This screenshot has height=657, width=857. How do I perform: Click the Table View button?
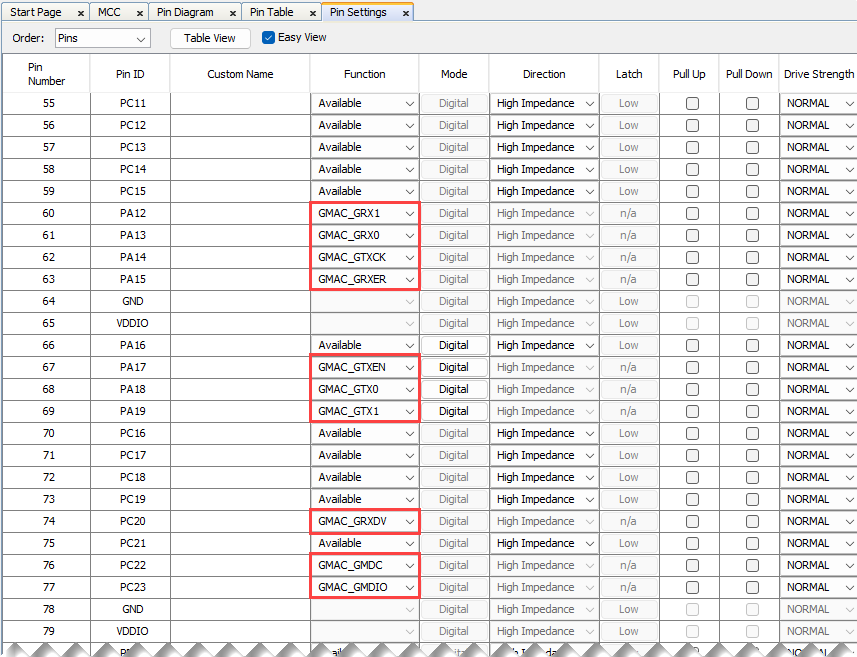click(x=210, y=38)
